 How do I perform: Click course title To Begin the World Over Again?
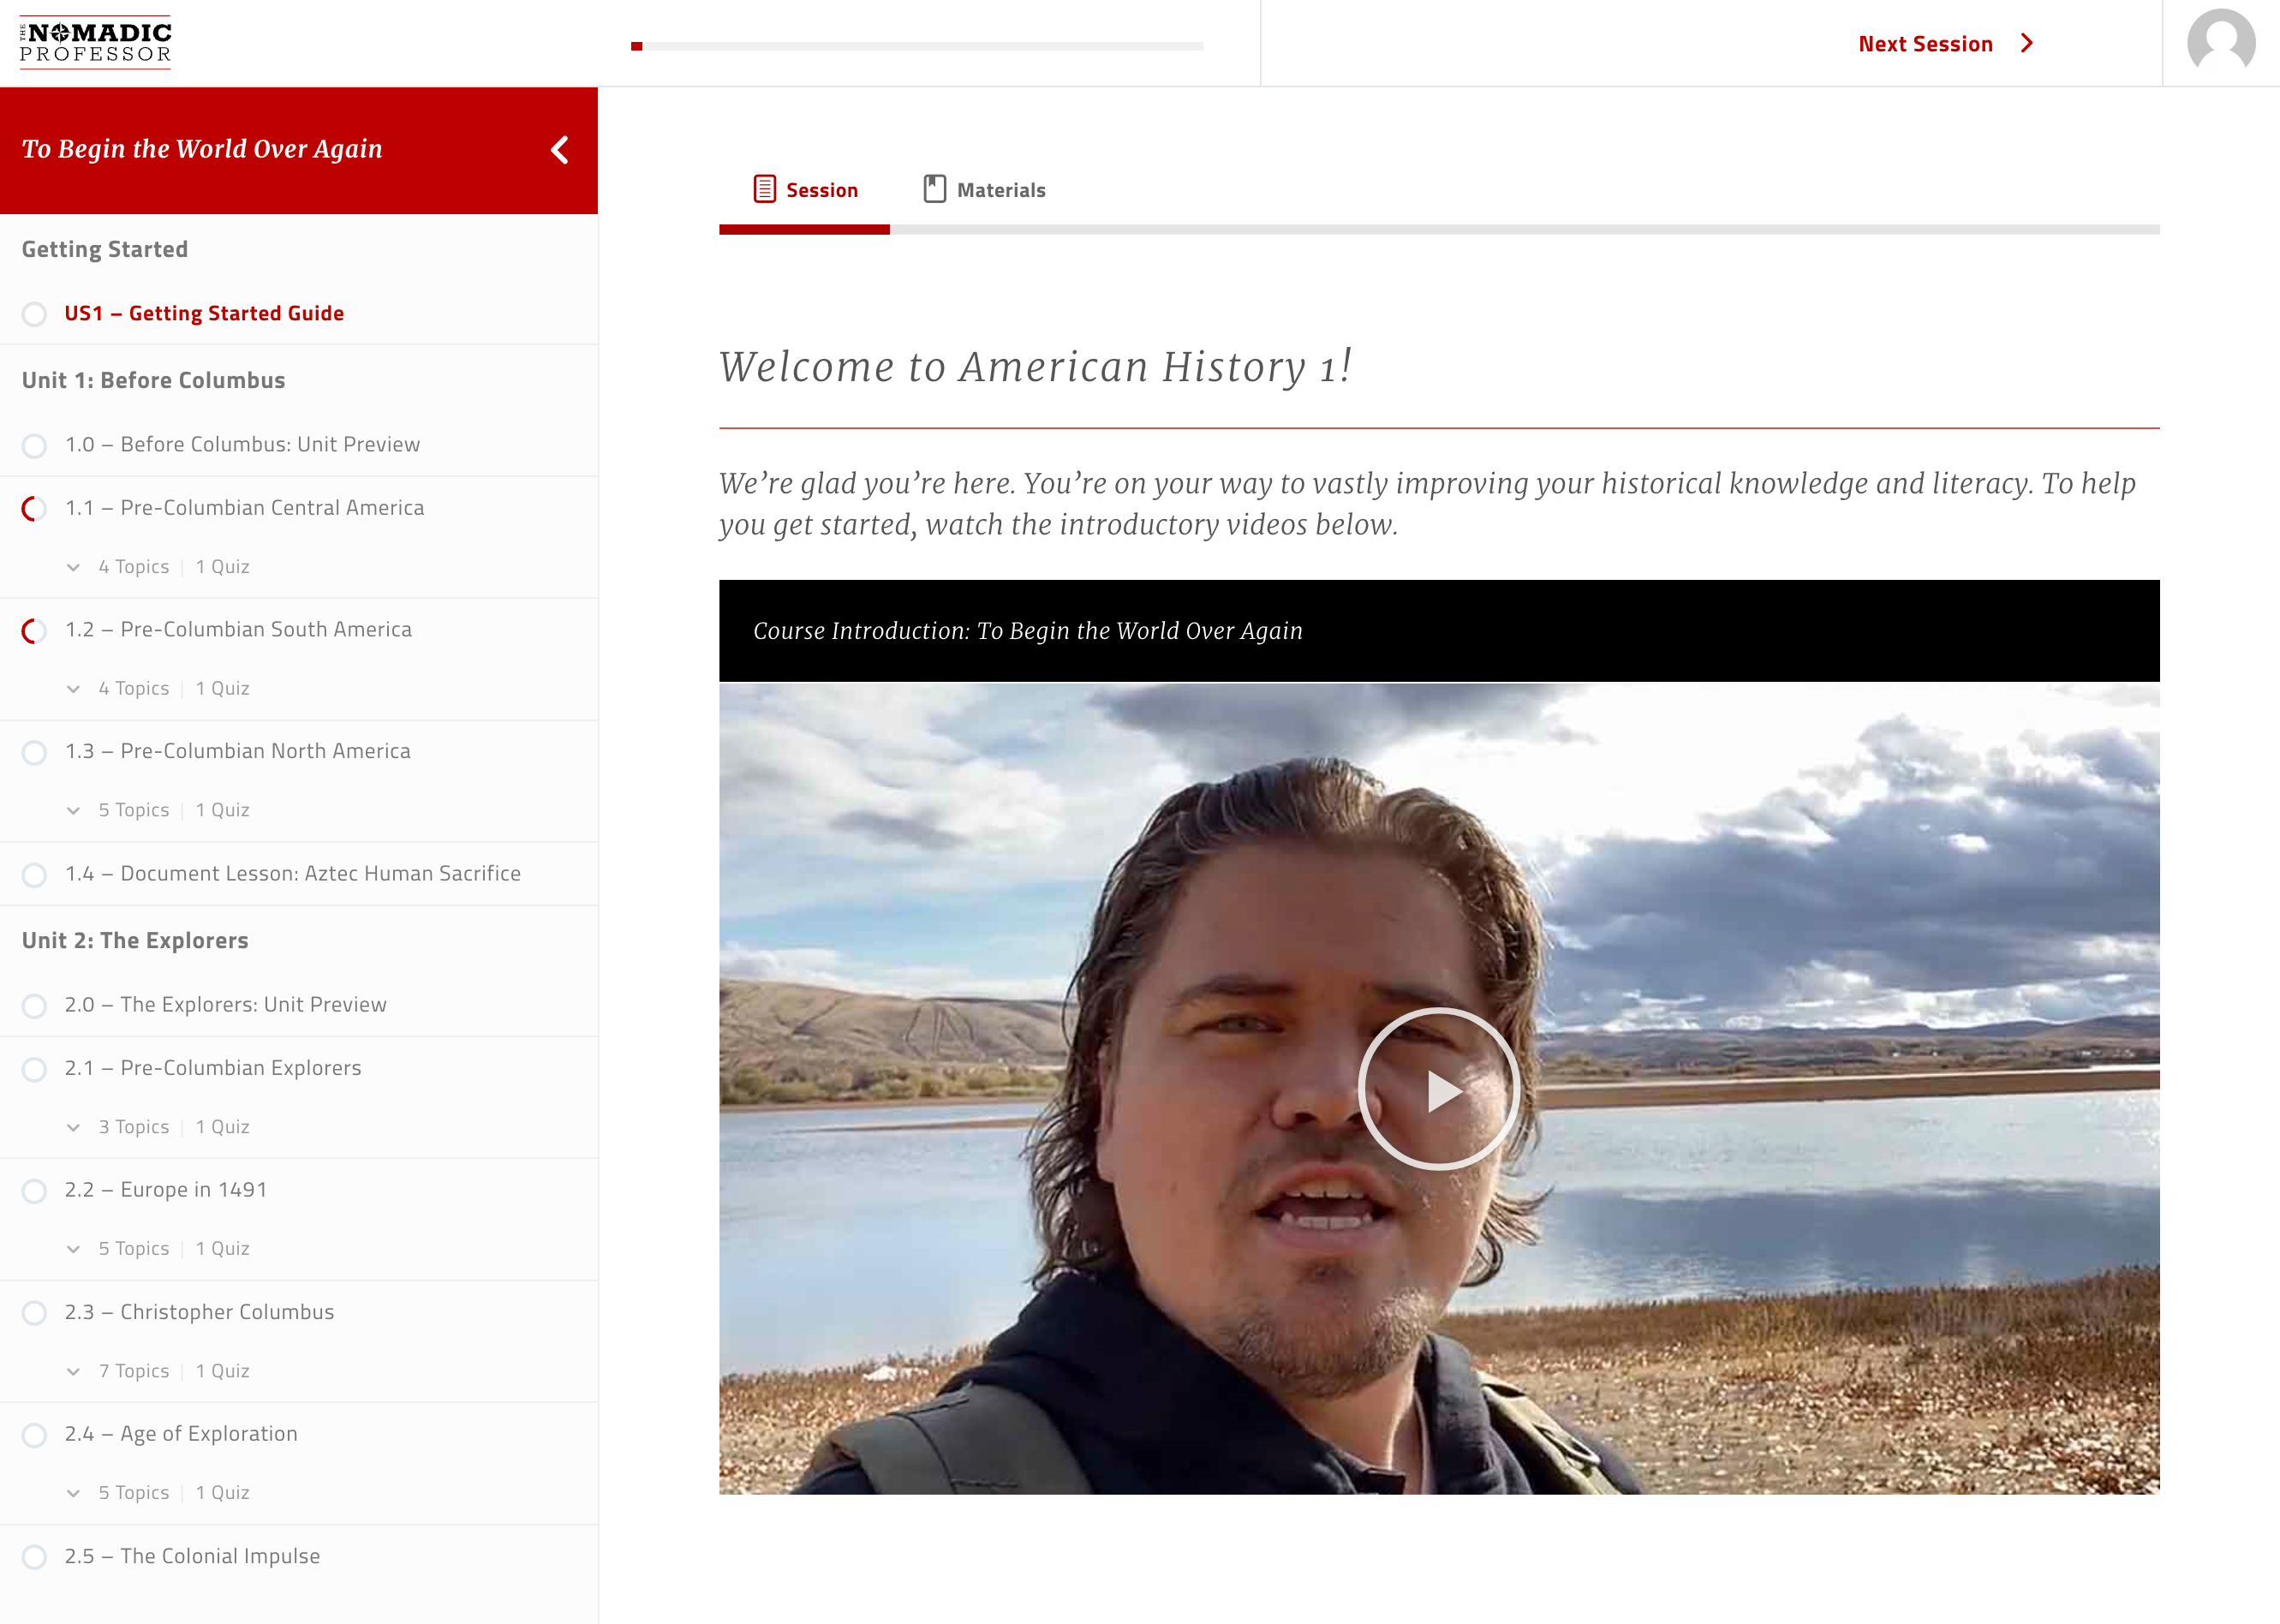pos(202,149)
